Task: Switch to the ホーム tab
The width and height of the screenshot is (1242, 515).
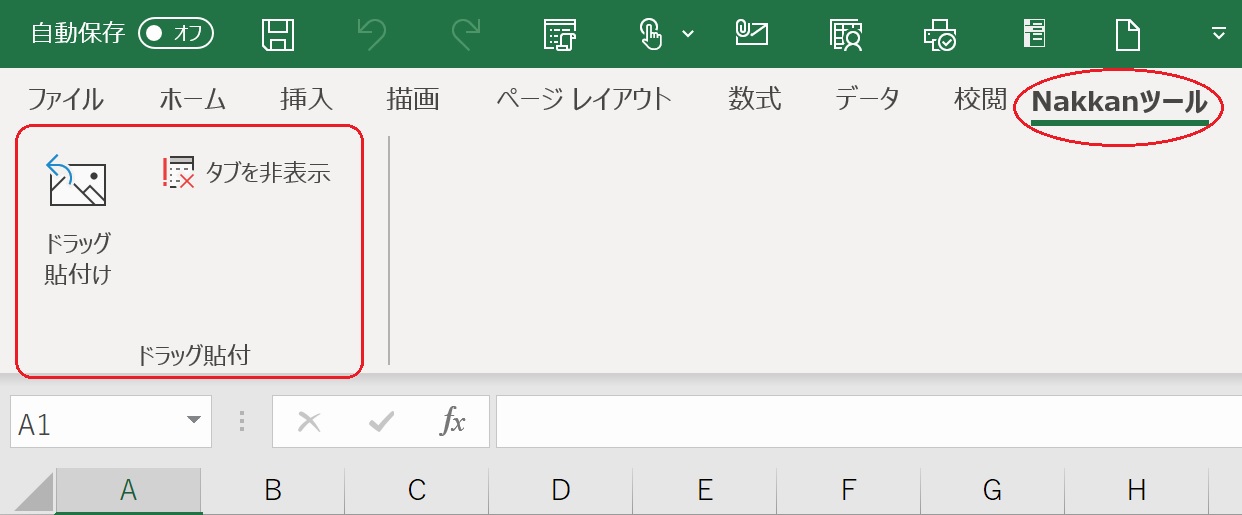Action: tap(192, 99)
